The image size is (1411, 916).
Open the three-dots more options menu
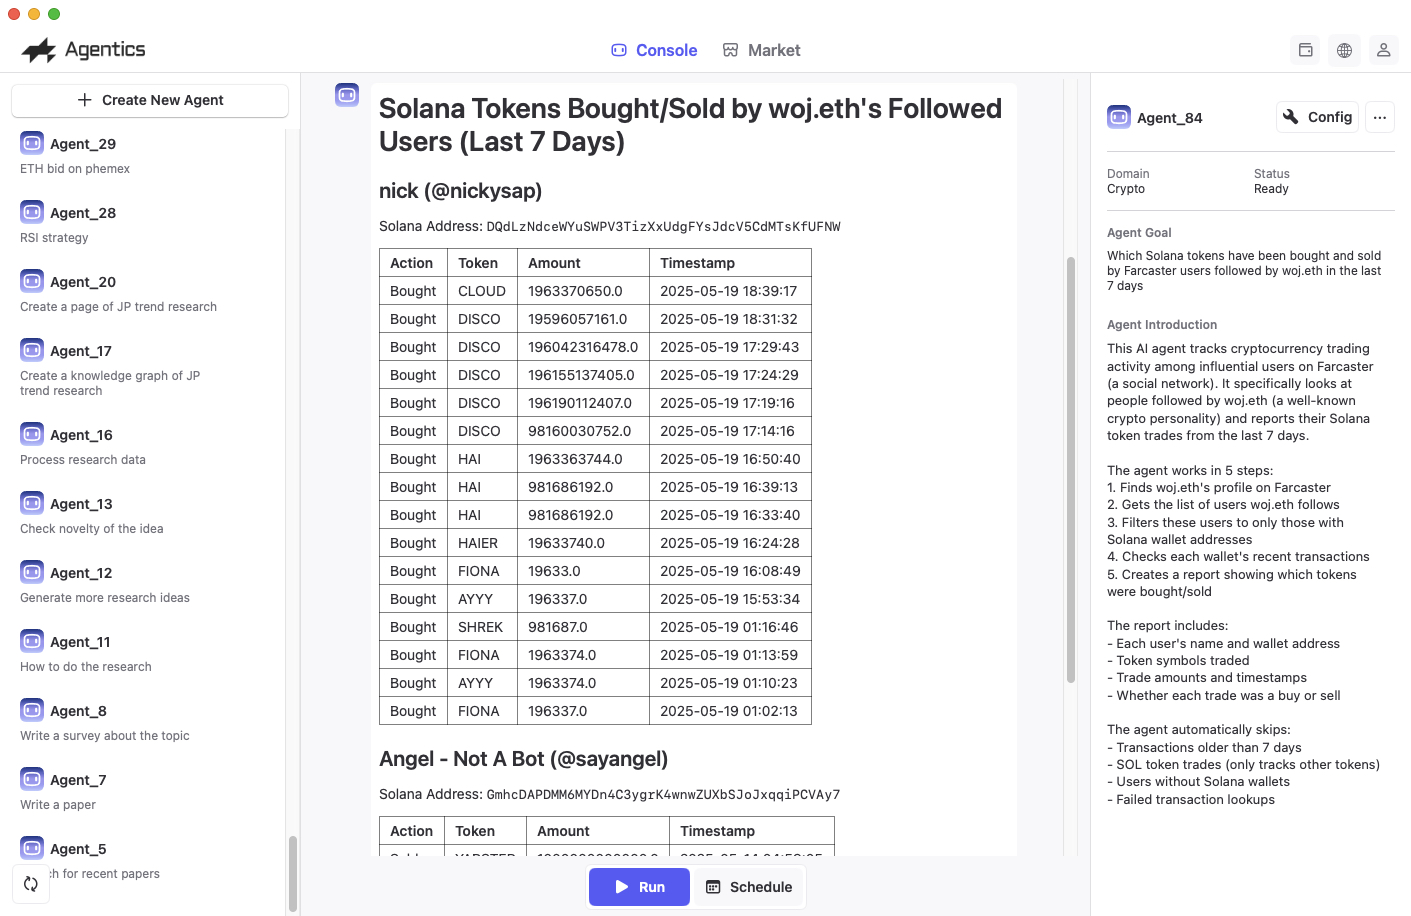[1380, 117]
